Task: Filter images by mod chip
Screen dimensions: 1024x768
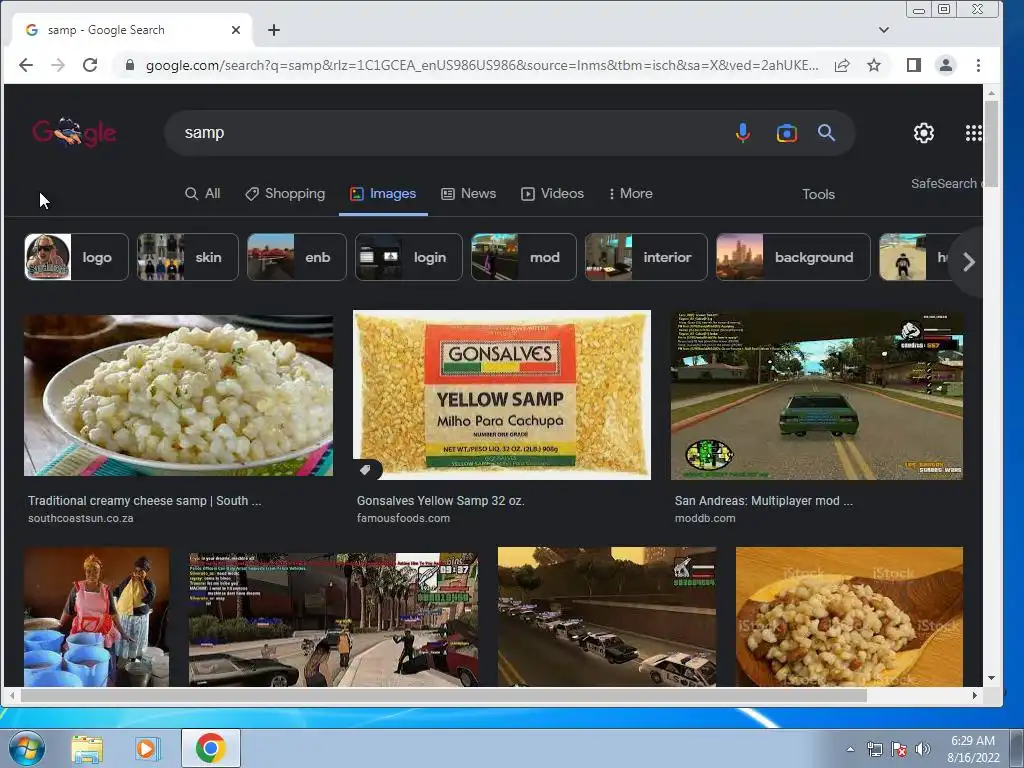Action: click(x=524, y=257)
